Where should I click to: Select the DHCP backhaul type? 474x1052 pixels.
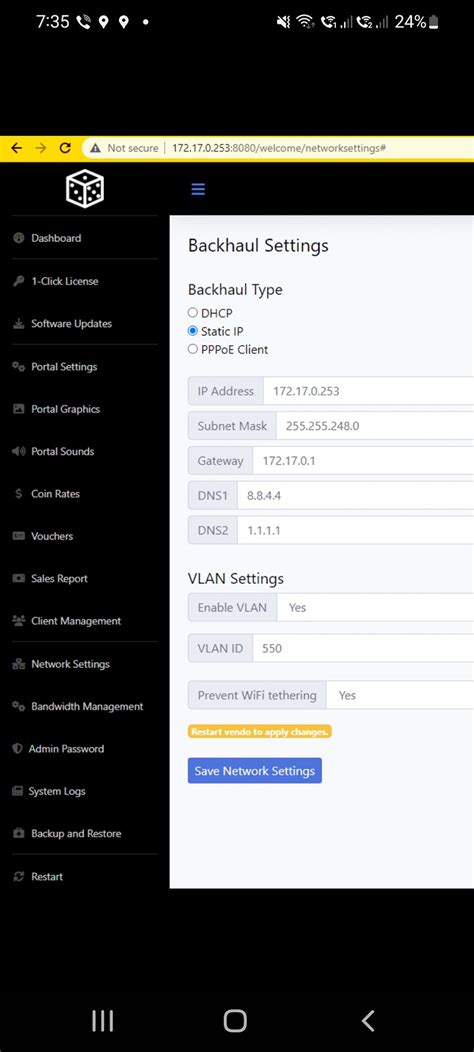pos(193,313)
